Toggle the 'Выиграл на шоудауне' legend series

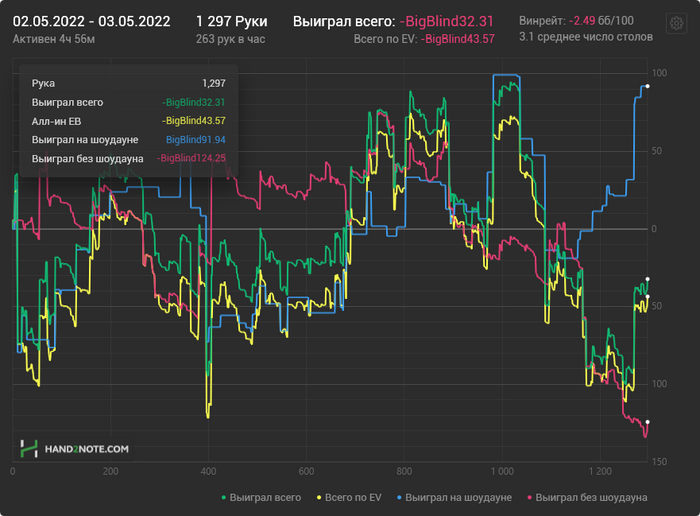click(x=454, y=497)
